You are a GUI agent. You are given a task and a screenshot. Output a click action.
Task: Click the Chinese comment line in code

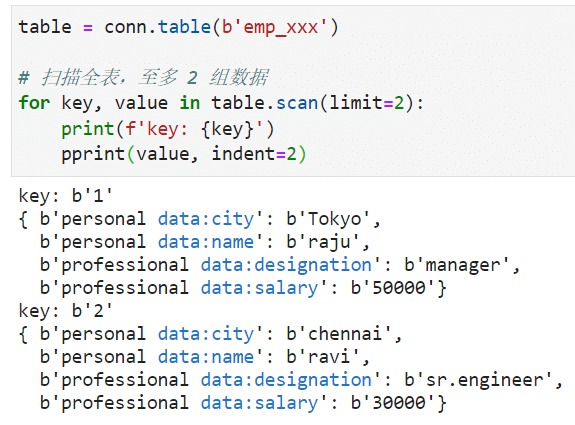143,77
